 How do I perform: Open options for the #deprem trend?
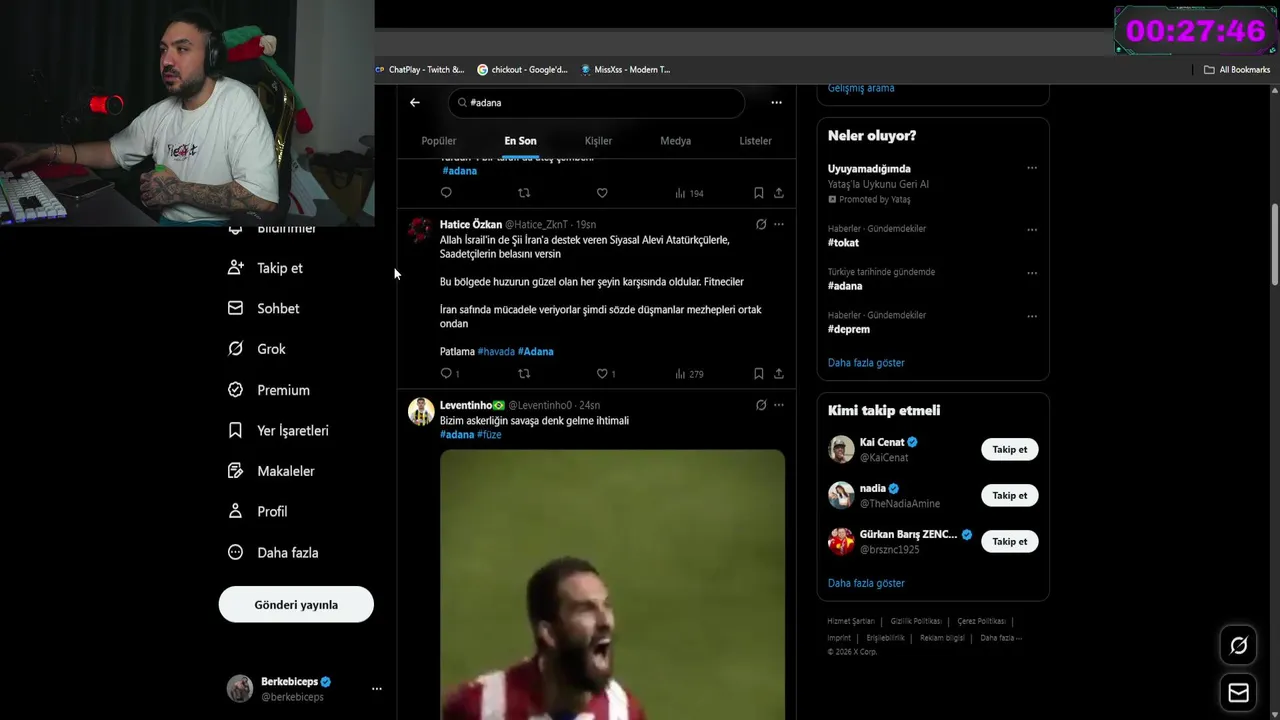tap(1032, 316)
